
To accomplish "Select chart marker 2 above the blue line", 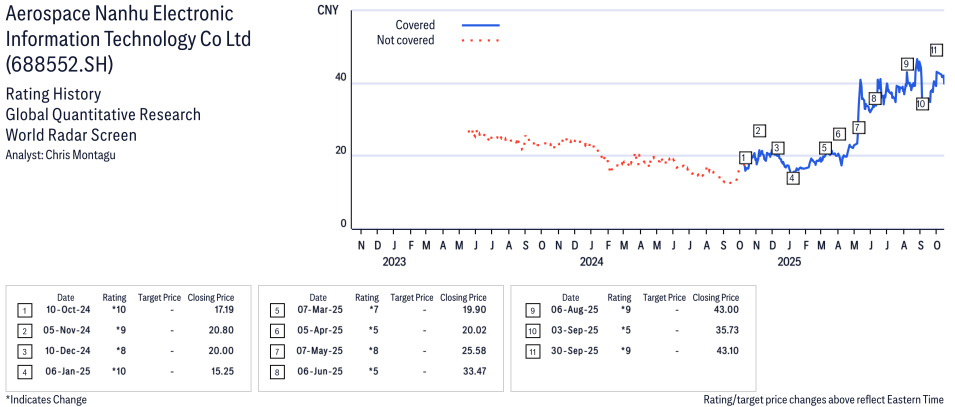I will tap(759, 131).
